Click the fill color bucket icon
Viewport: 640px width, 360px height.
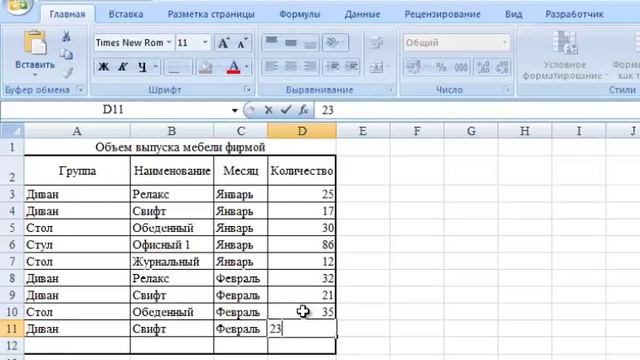coord(206,67)
